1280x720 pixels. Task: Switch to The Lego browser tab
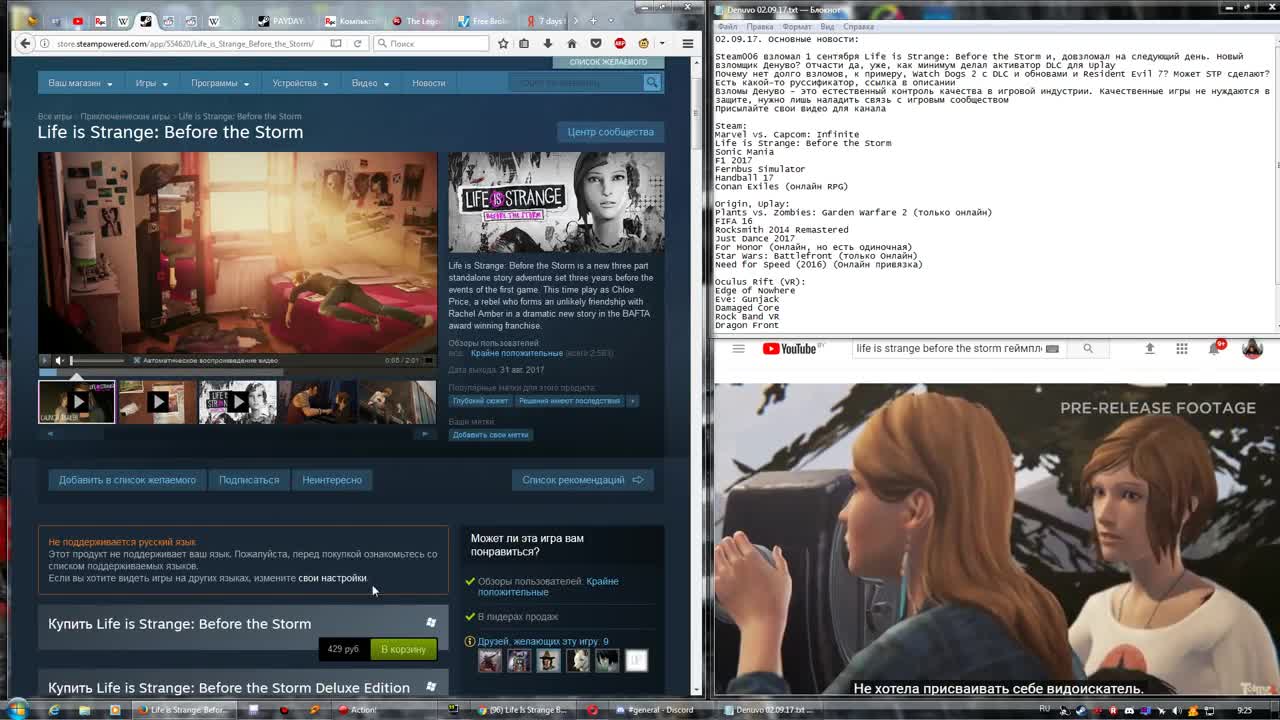tap(418, 21)
